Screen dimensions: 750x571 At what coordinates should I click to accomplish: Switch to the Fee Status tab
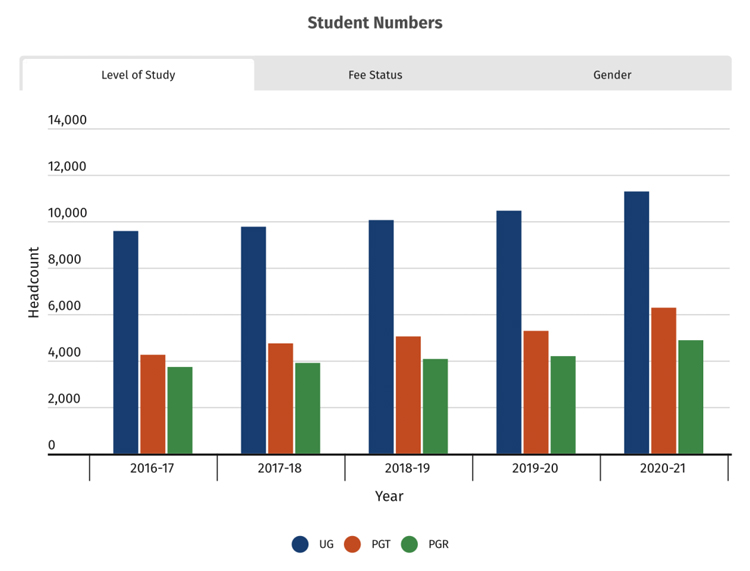click(374, 75)
